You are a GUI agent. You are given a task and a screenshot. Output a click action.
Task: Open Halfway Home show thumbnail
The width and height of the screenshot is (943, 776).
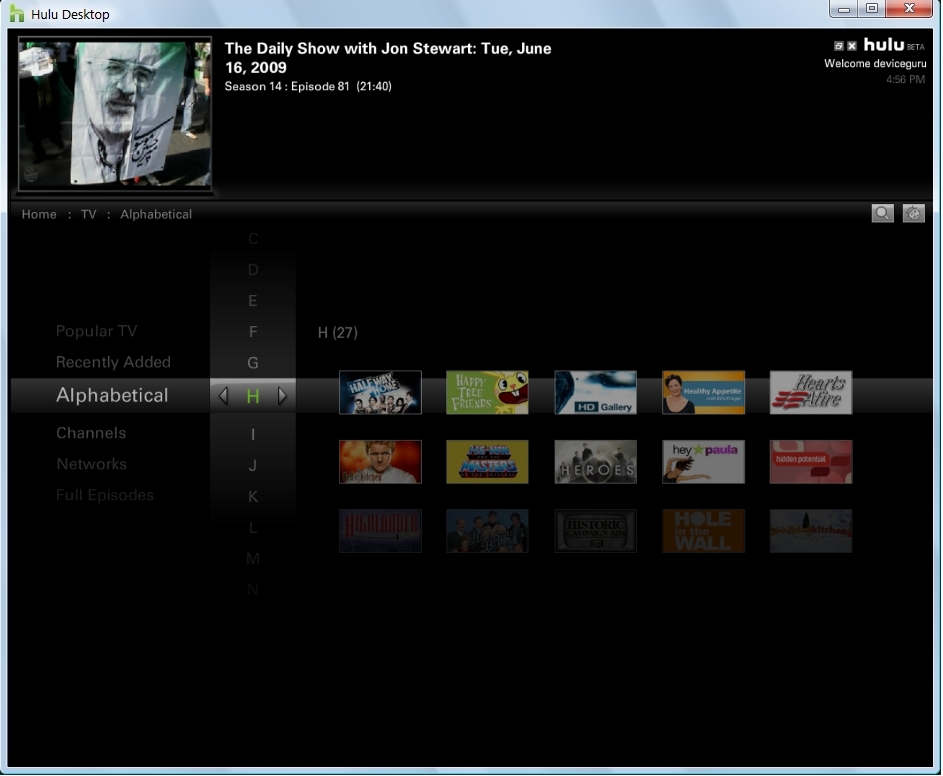[x=380, y=392]
